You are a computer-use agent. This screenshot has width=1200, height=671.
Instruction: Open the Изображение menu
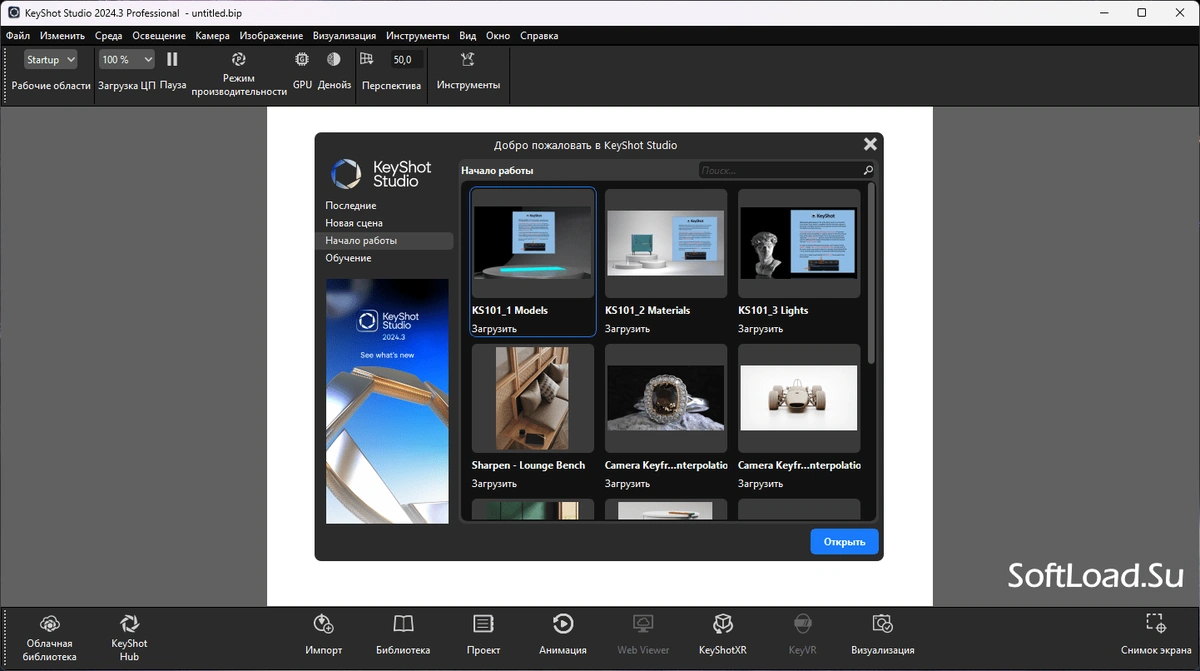click(x=272, y=36)
